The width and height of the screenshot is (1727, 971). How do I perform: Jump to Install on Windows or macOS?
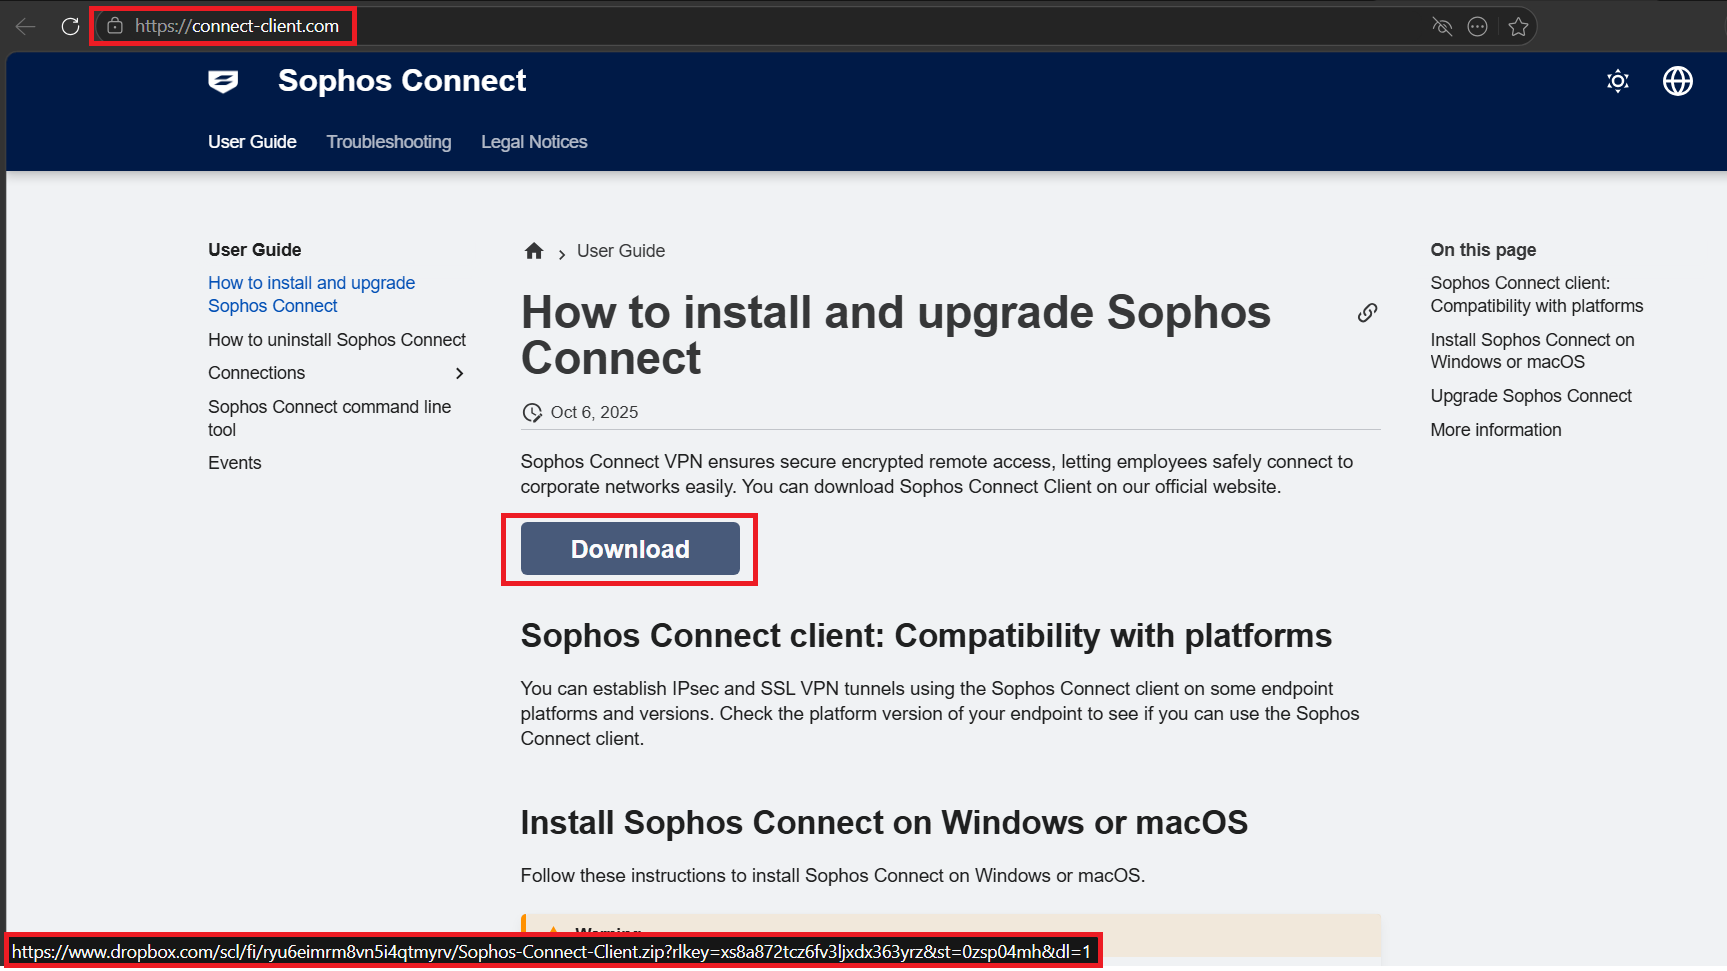point(1532,351)
